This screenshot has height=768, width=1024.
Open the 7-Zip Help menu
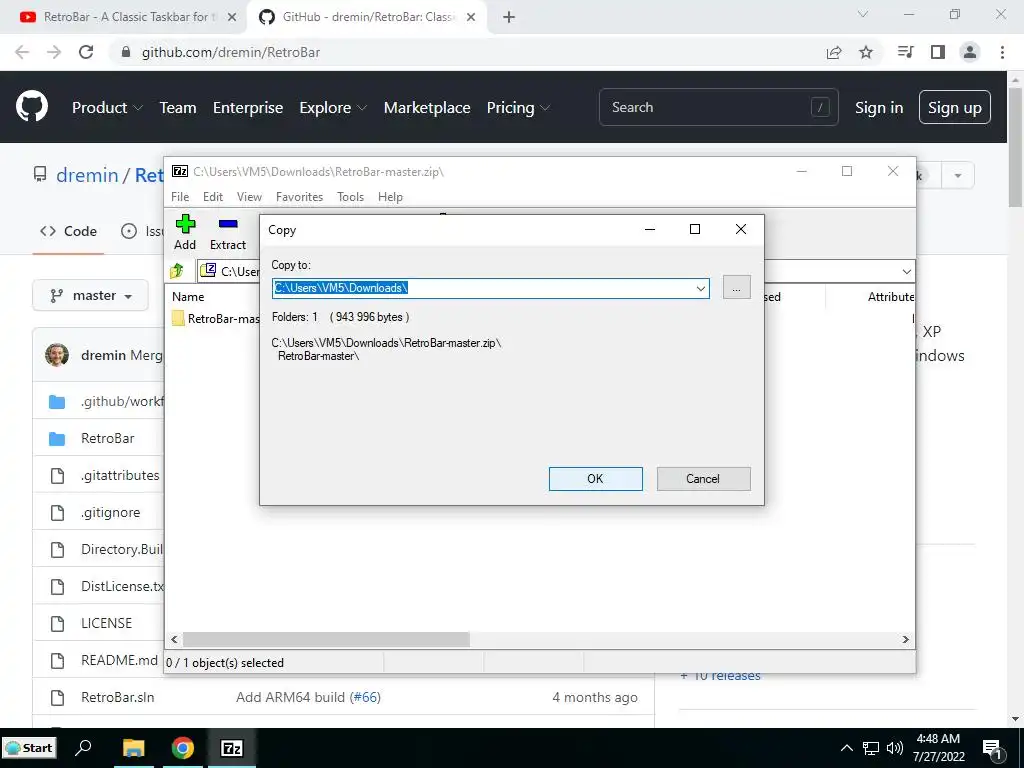(391, 197)
